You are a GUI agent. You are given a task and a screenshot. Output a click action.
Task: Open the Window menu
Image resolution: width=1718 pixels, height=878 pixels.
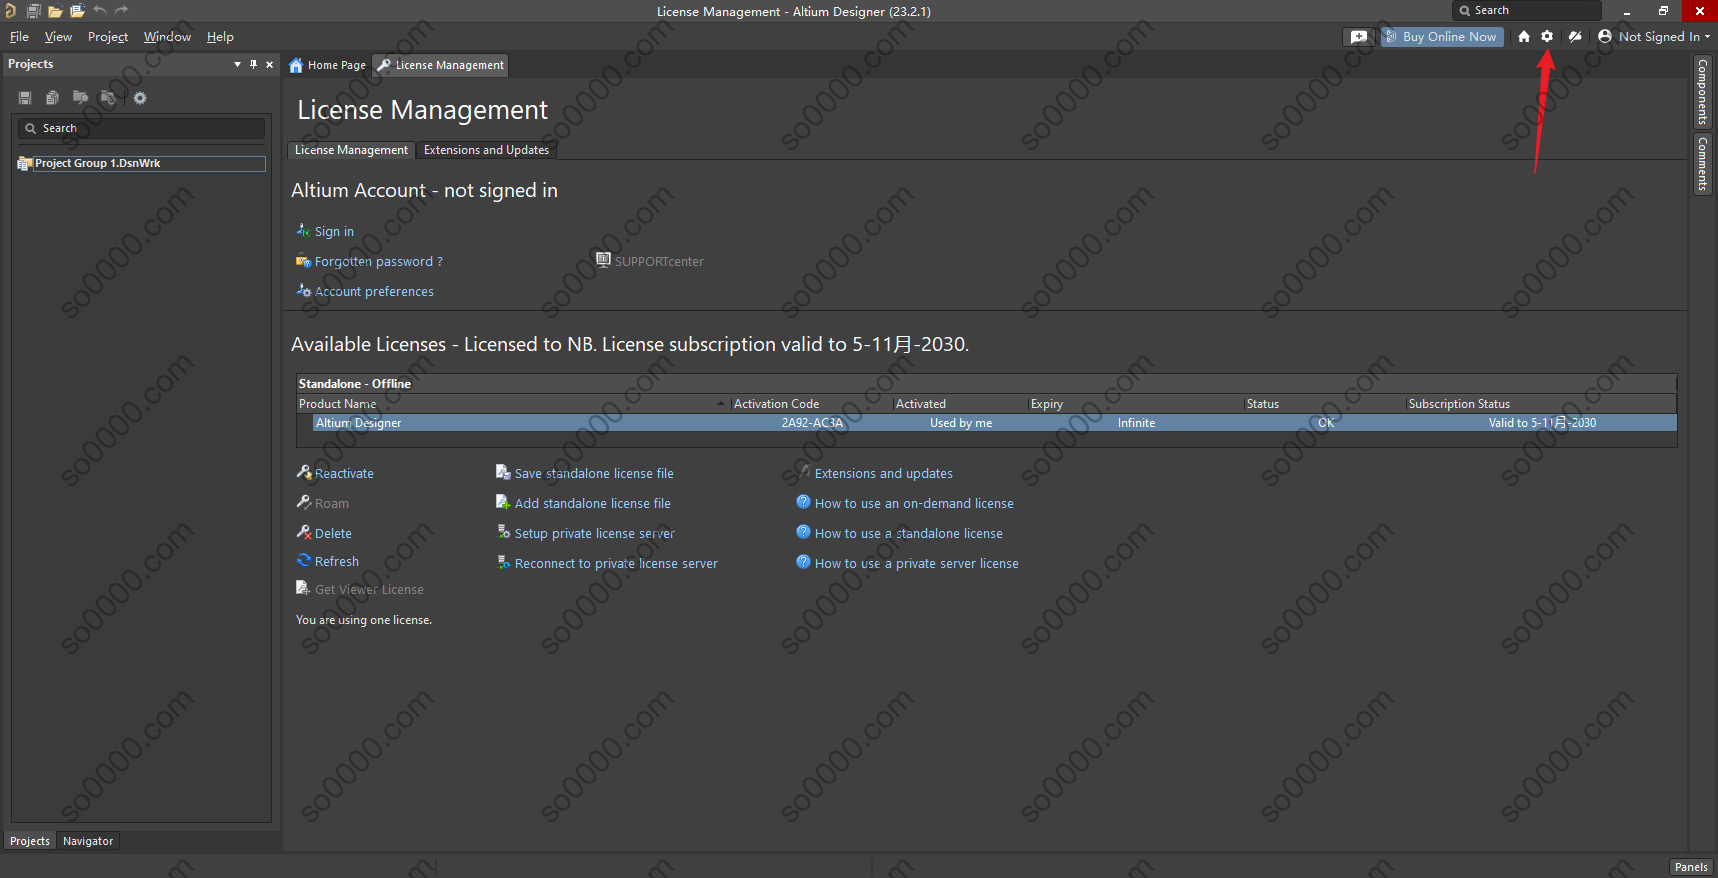point(167,37)
